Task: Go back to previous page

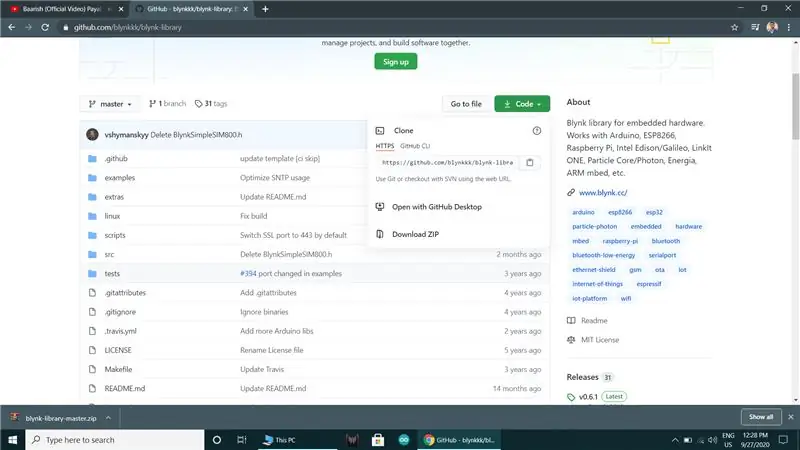Action: tap(12, 28)
